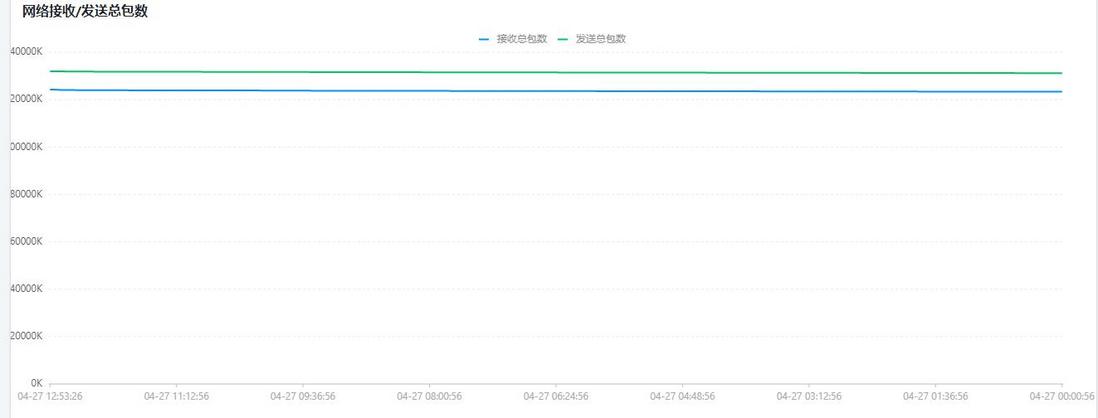
Task: Click the 0K y-axis label
Action: coord(37,384)
